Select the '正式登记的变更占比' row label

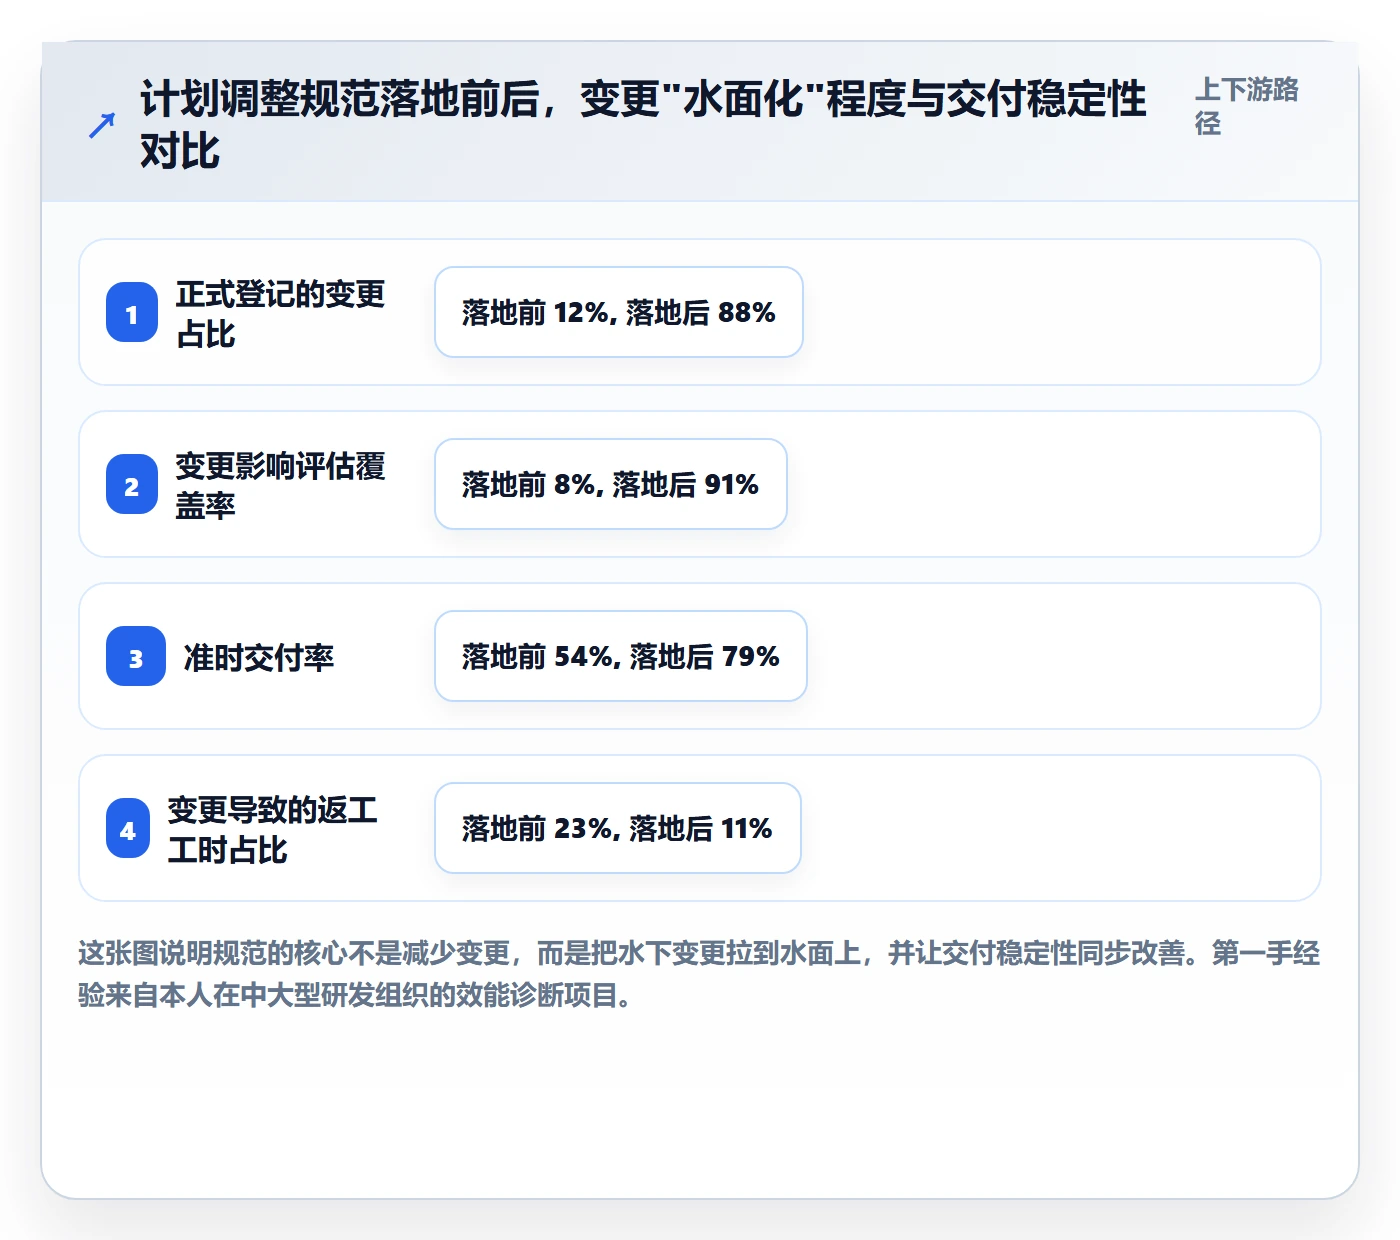(x=280, y=313)
